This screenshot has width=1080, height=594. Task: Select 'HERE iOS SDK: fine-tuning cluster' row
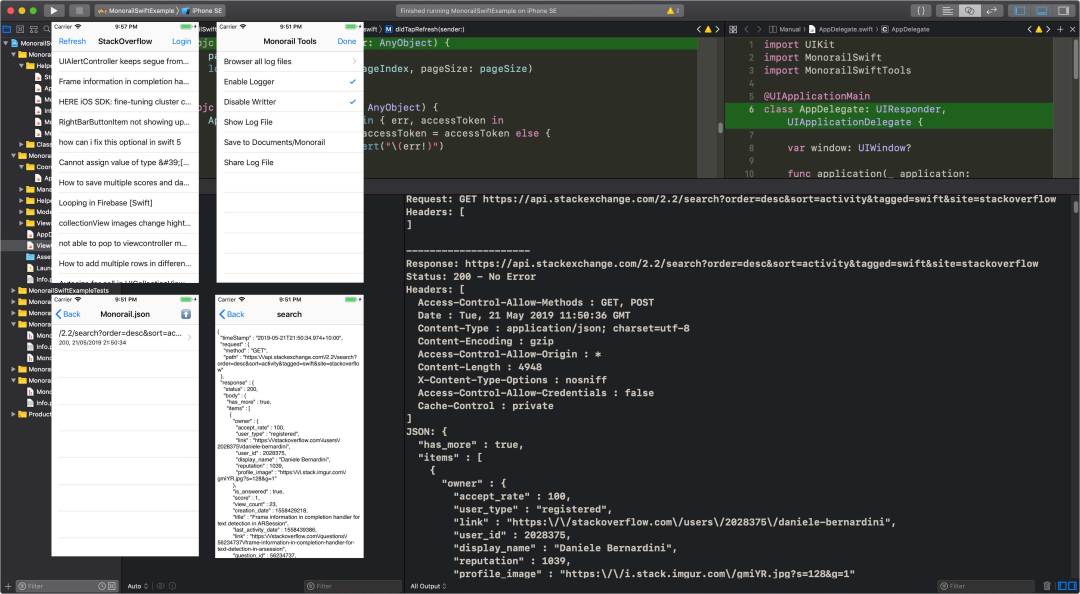[x=125, y=101]
